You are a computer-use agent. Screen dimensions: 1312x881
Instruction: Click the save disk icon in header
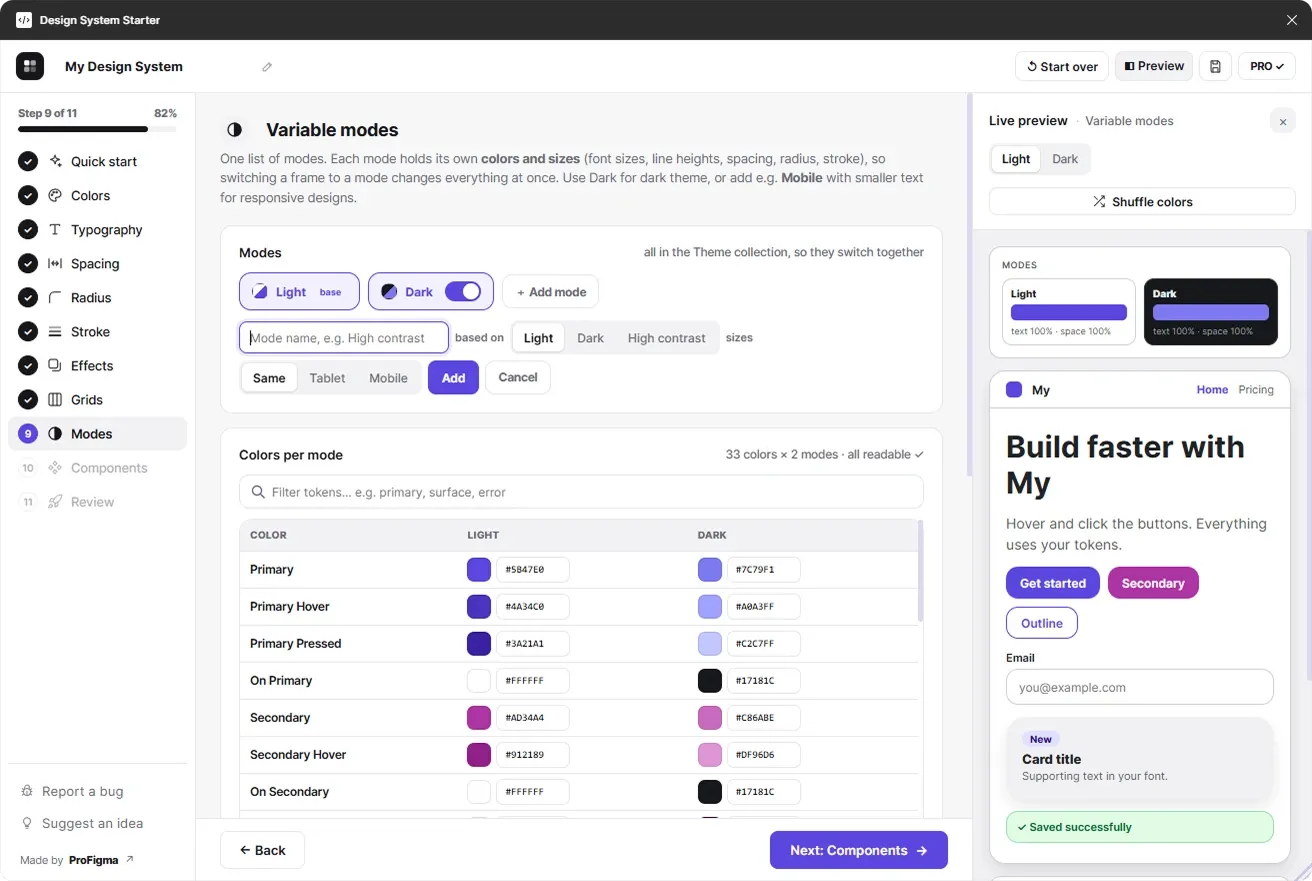[1215, 66]
